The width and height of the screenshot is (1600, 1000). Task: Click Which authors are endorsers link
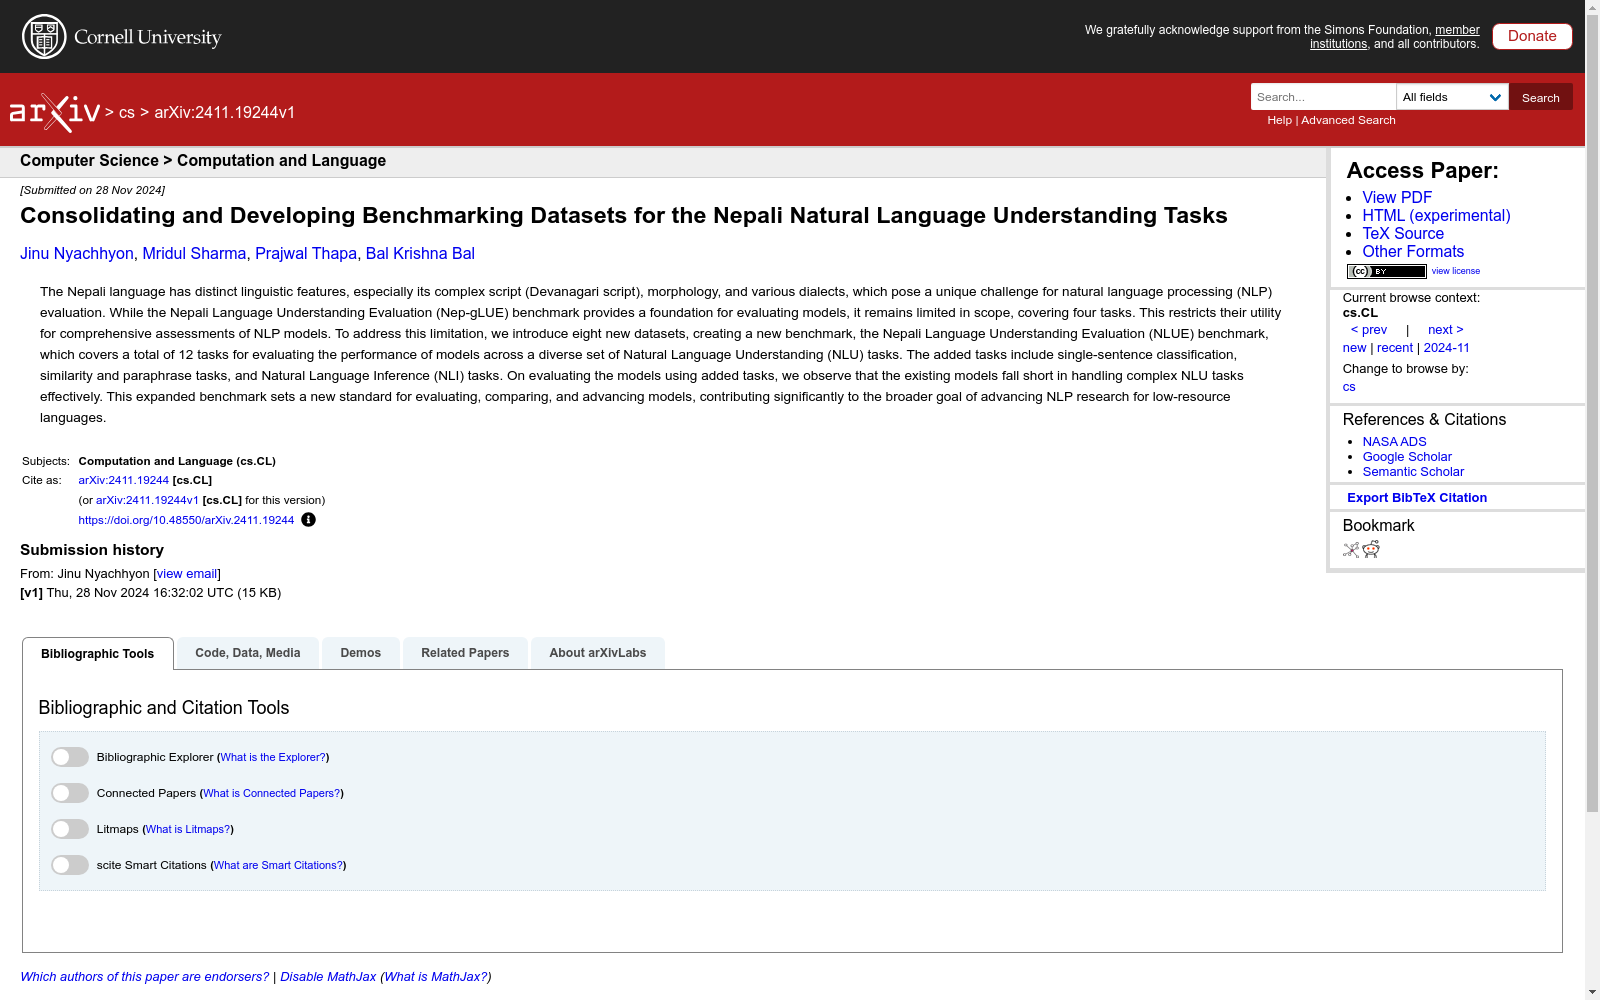click(145, 977)
